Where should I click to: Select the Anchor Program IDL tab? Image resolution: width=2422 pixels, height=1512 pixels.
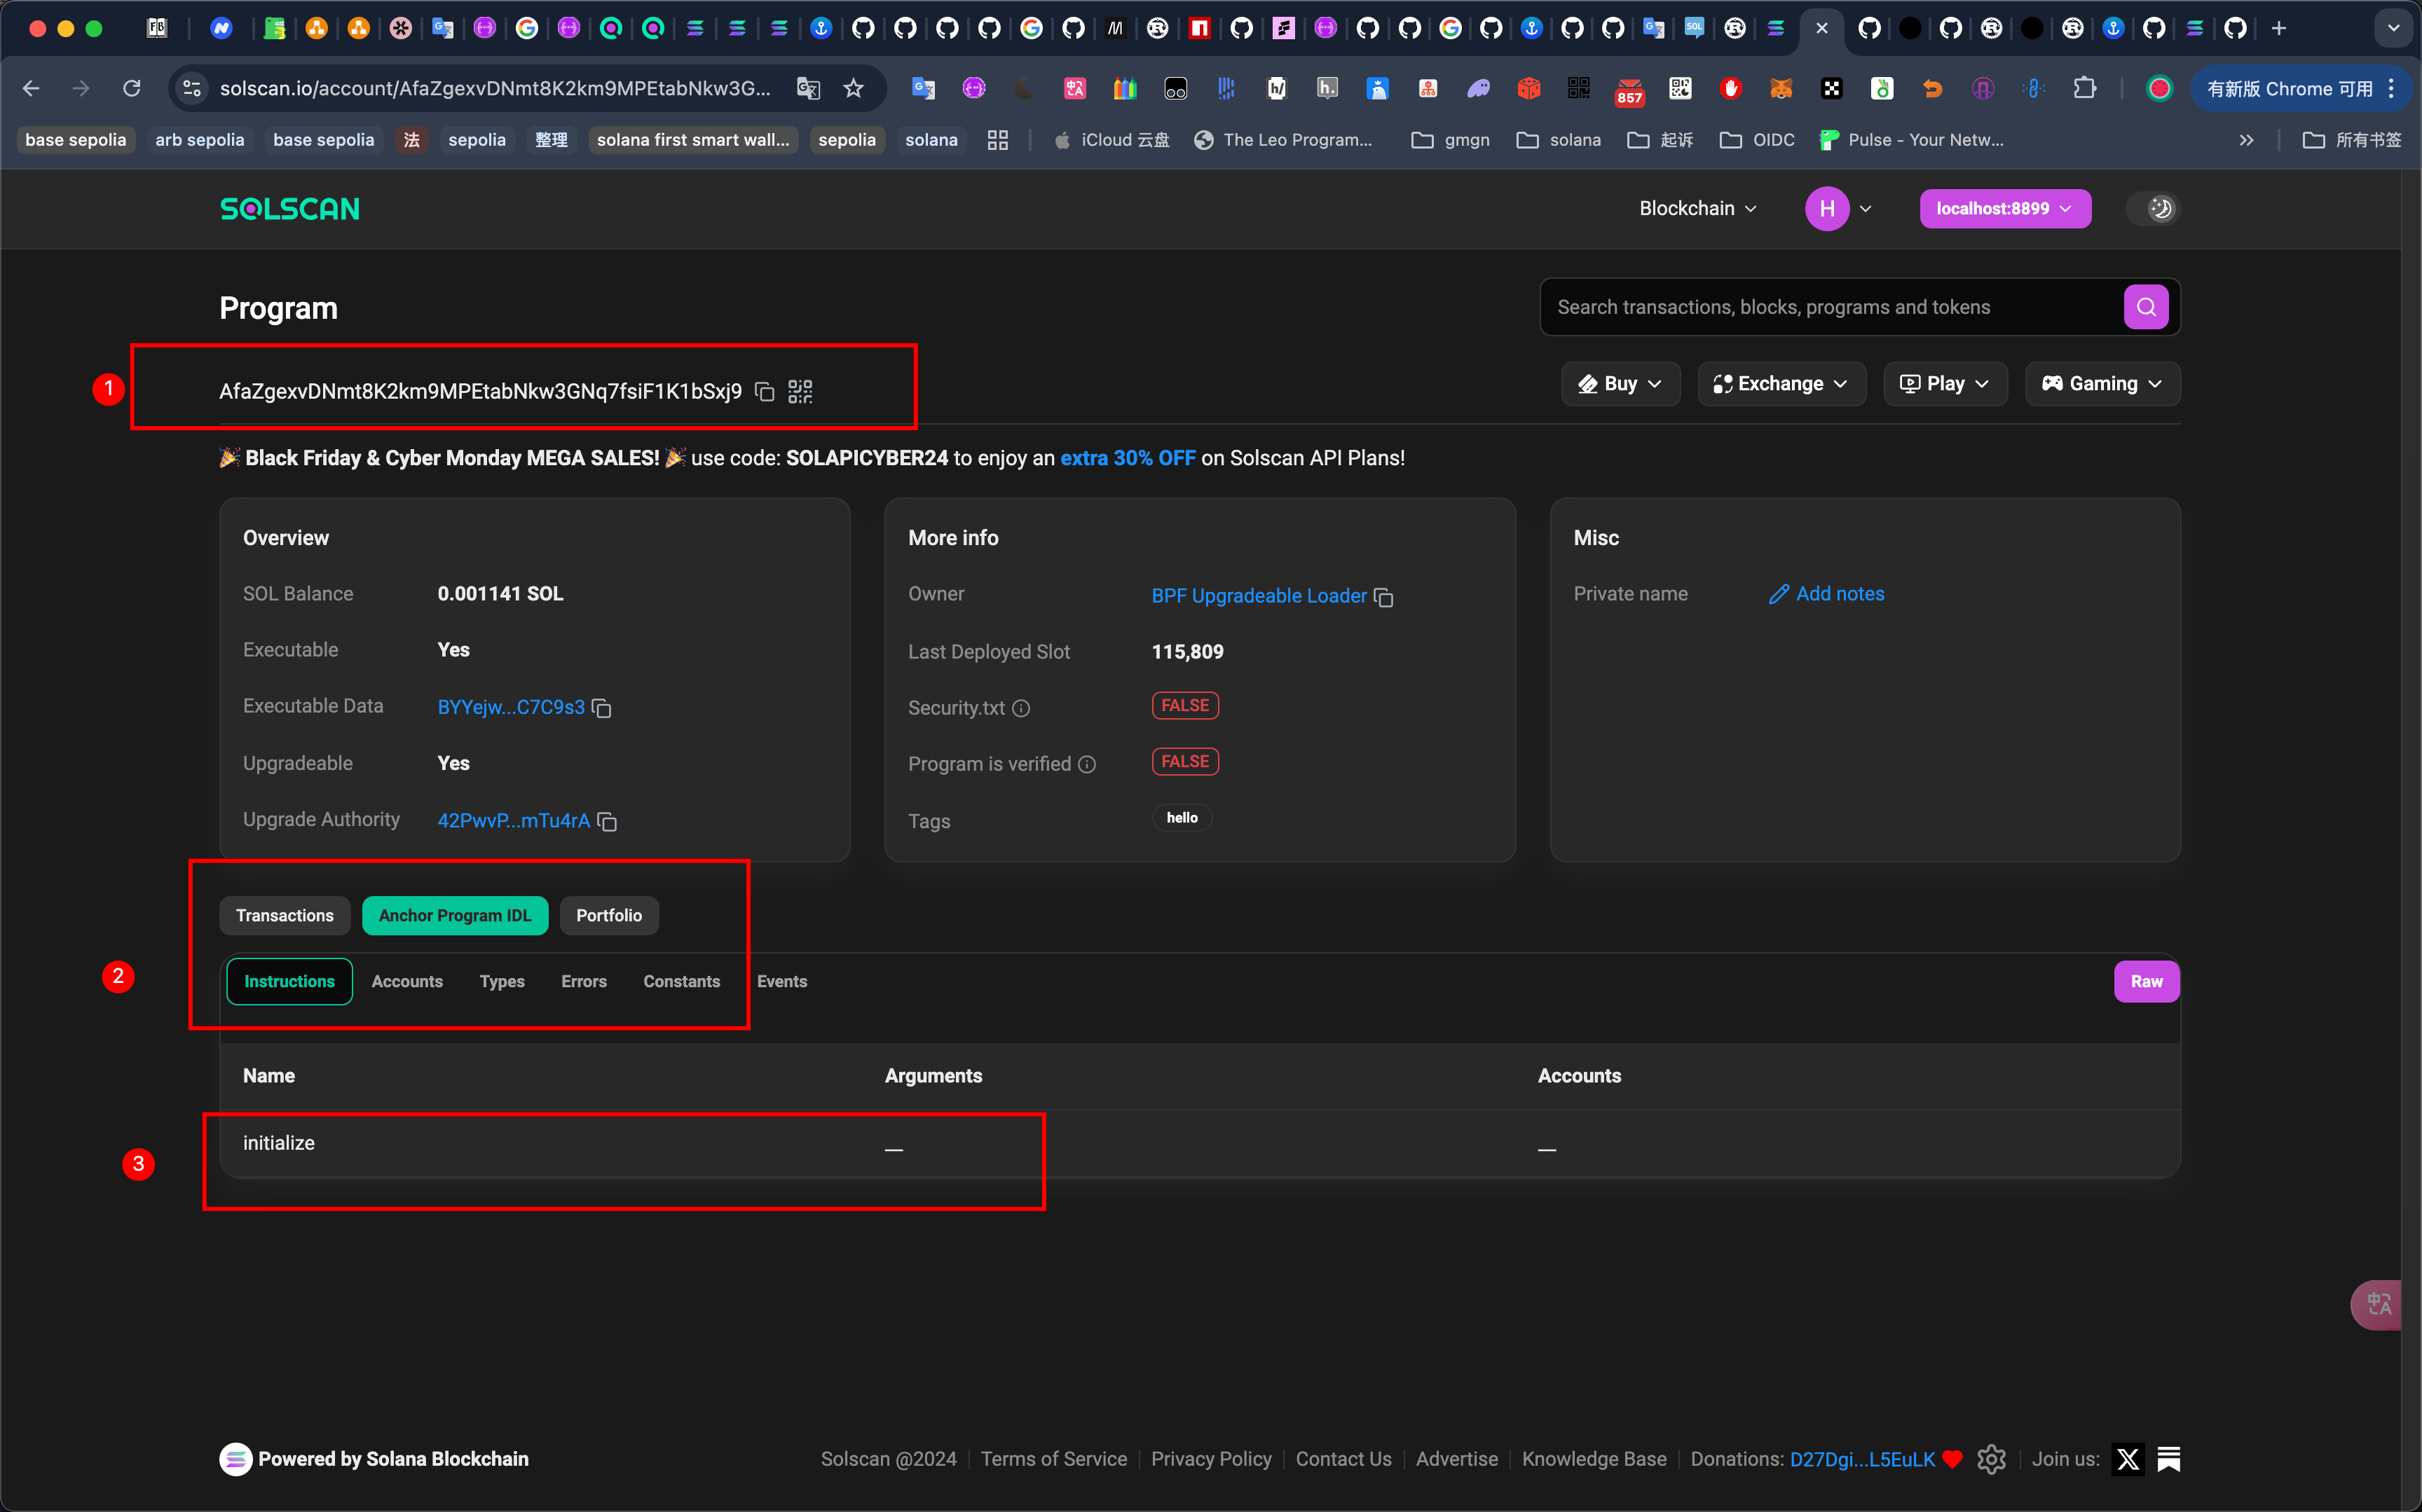[x=455, y=916]
